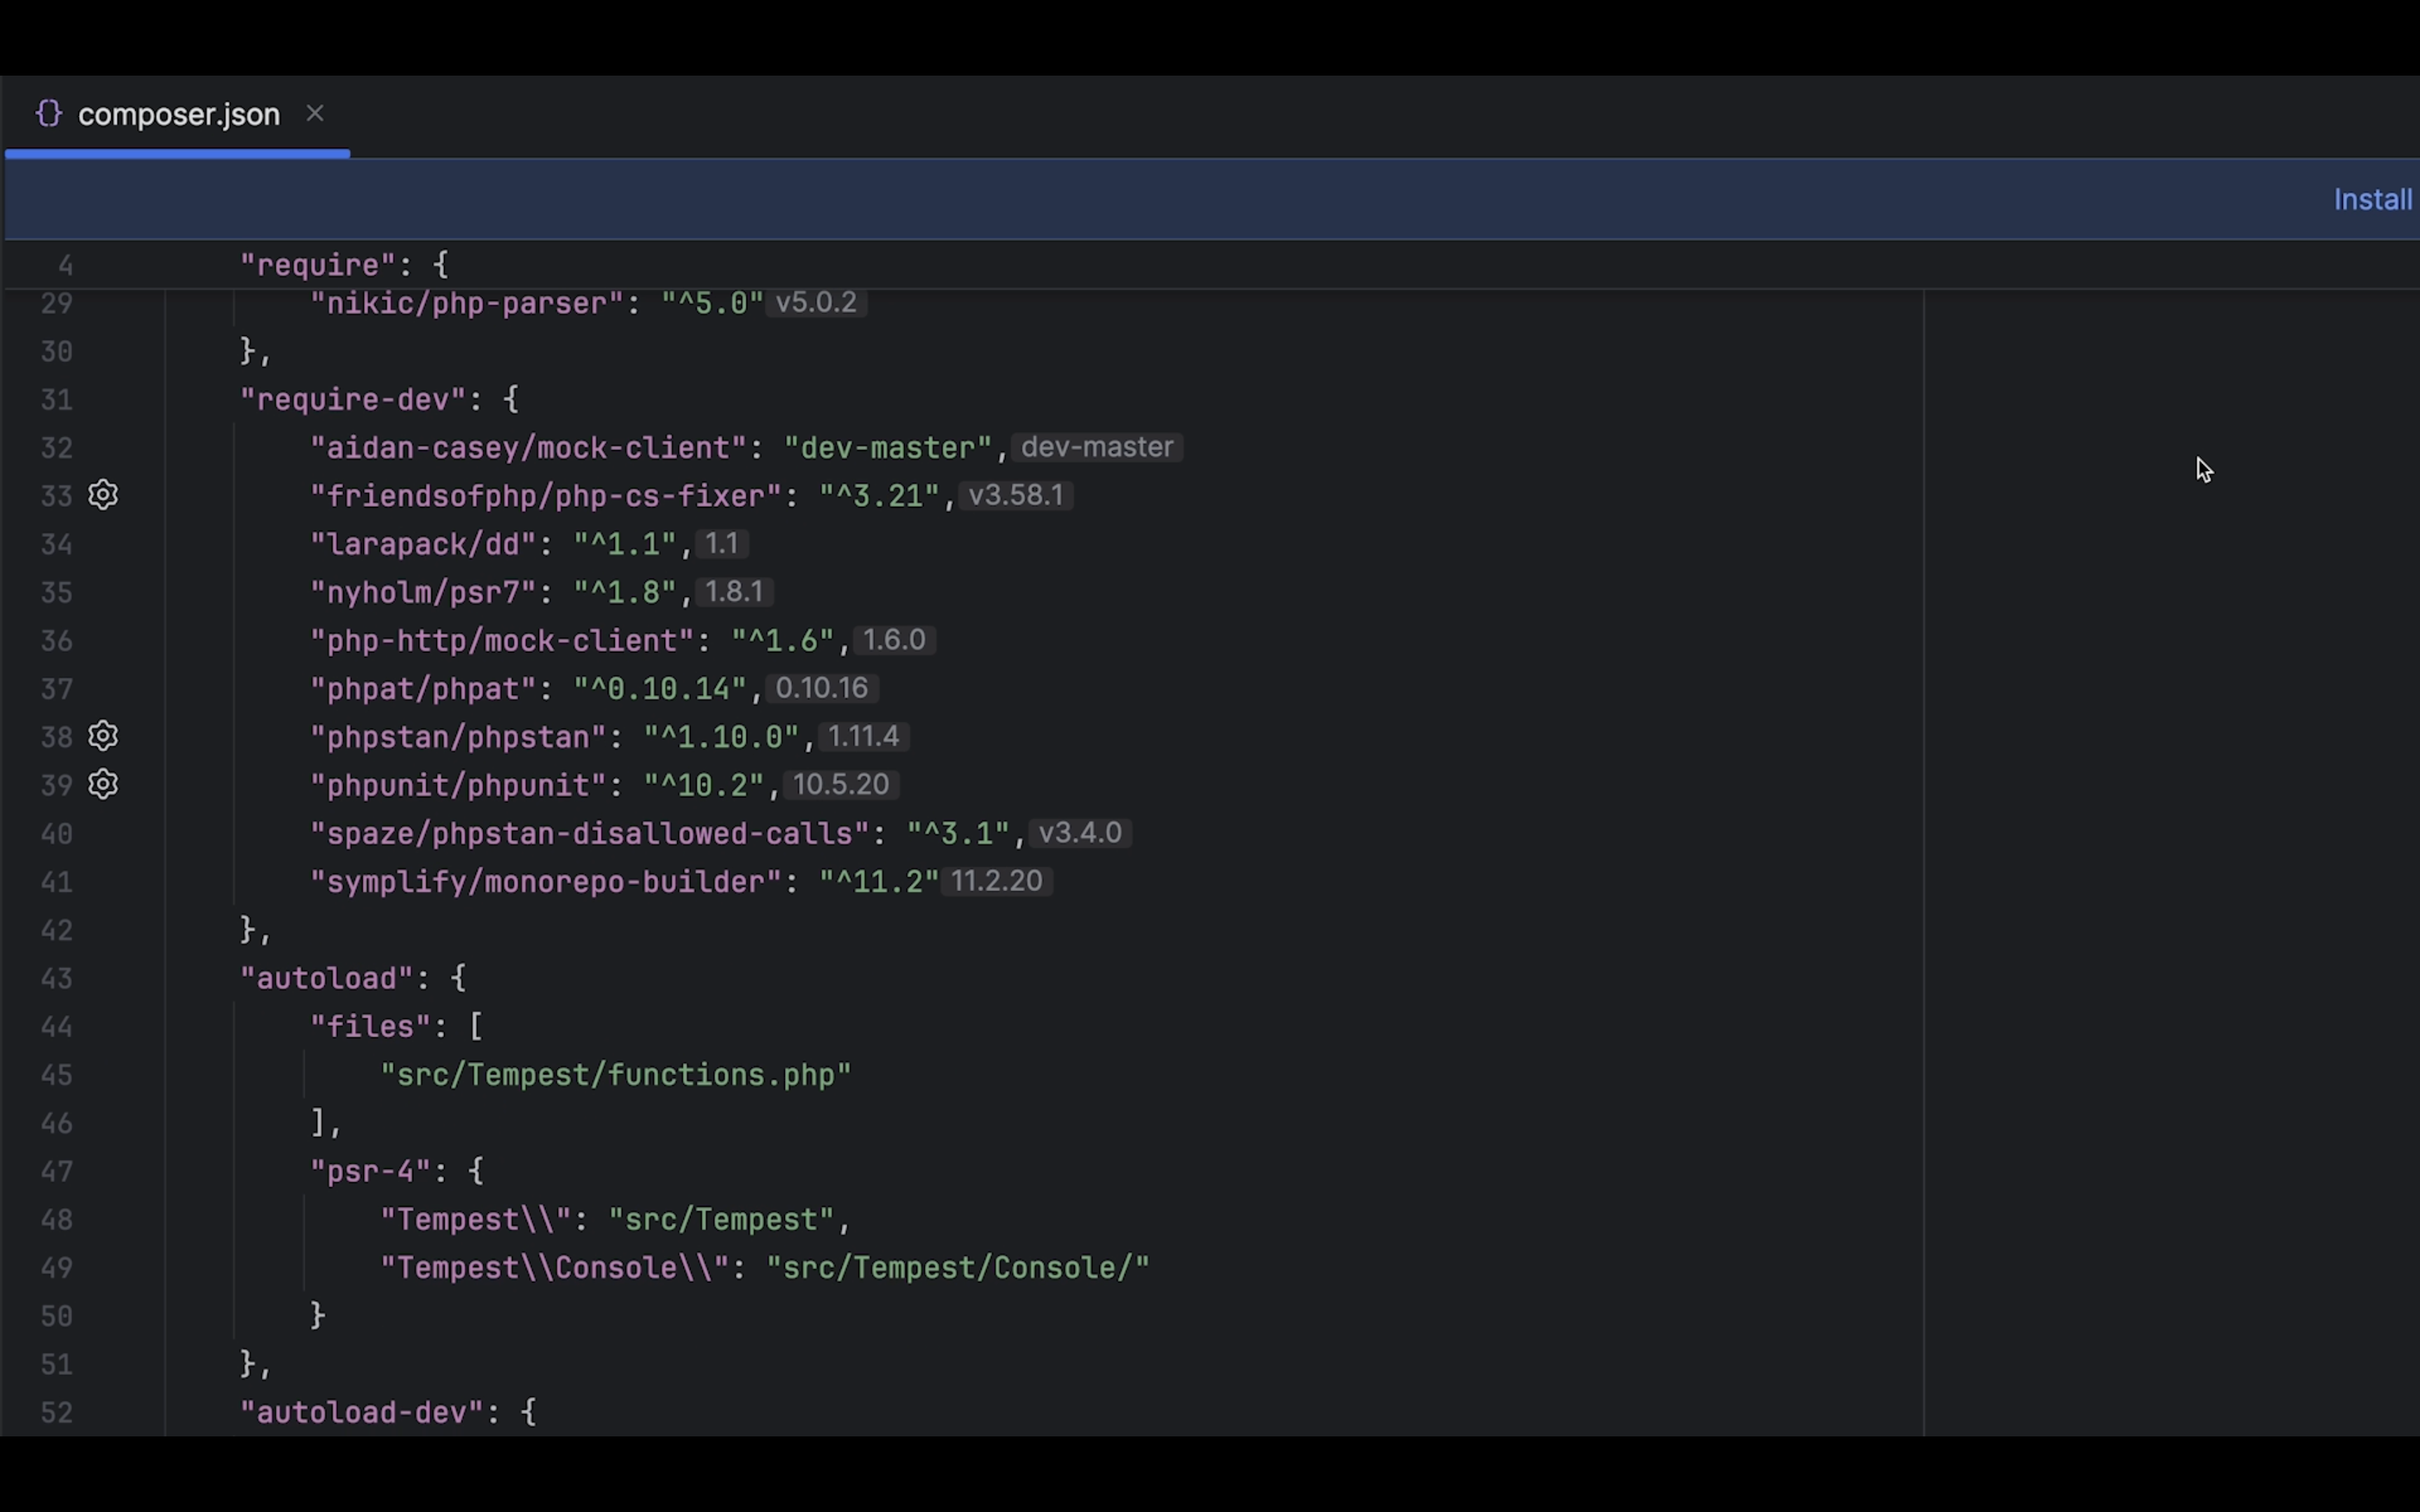This screenshot has width=2420, height=1512.
Task: Click JSON file icon in composer.json tab
Action: click(48, 114)
